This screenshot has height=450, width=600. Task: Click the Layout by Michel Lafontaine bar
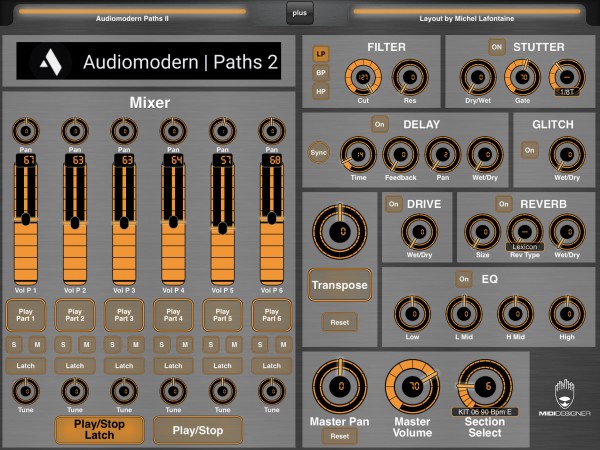point(467,14)
